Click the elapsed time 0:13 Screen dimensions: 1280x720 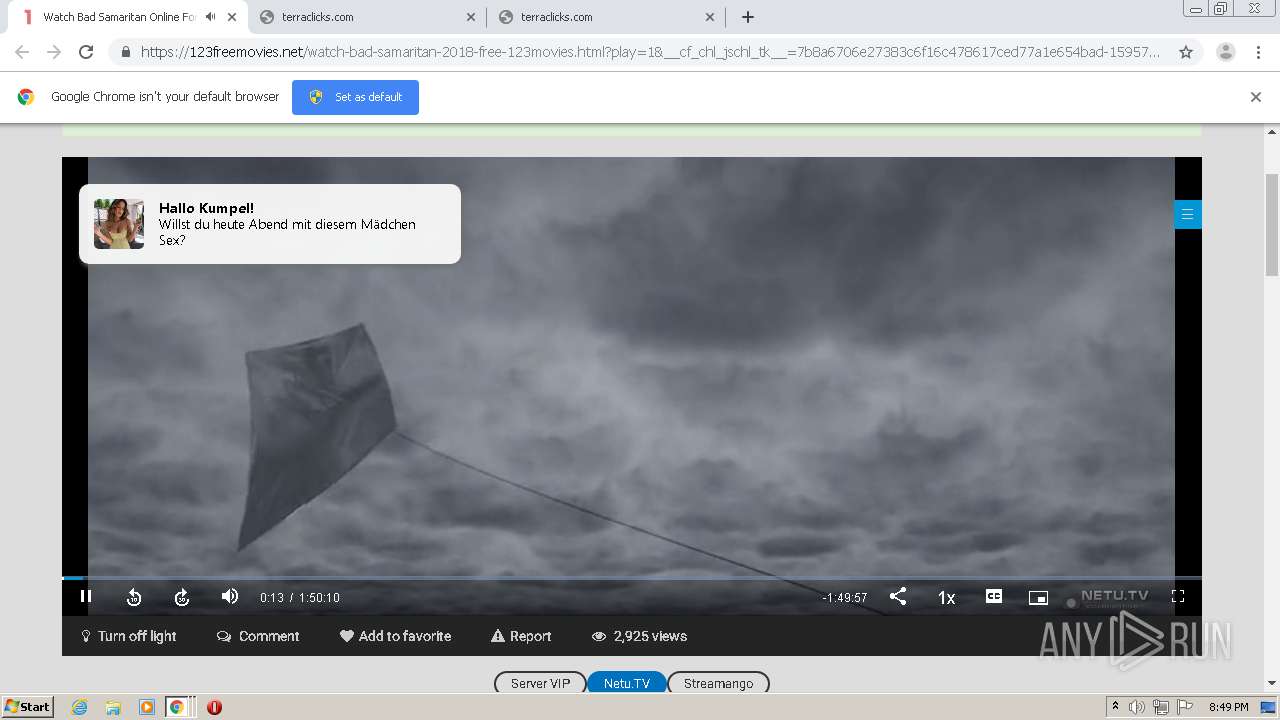[272, 598]
